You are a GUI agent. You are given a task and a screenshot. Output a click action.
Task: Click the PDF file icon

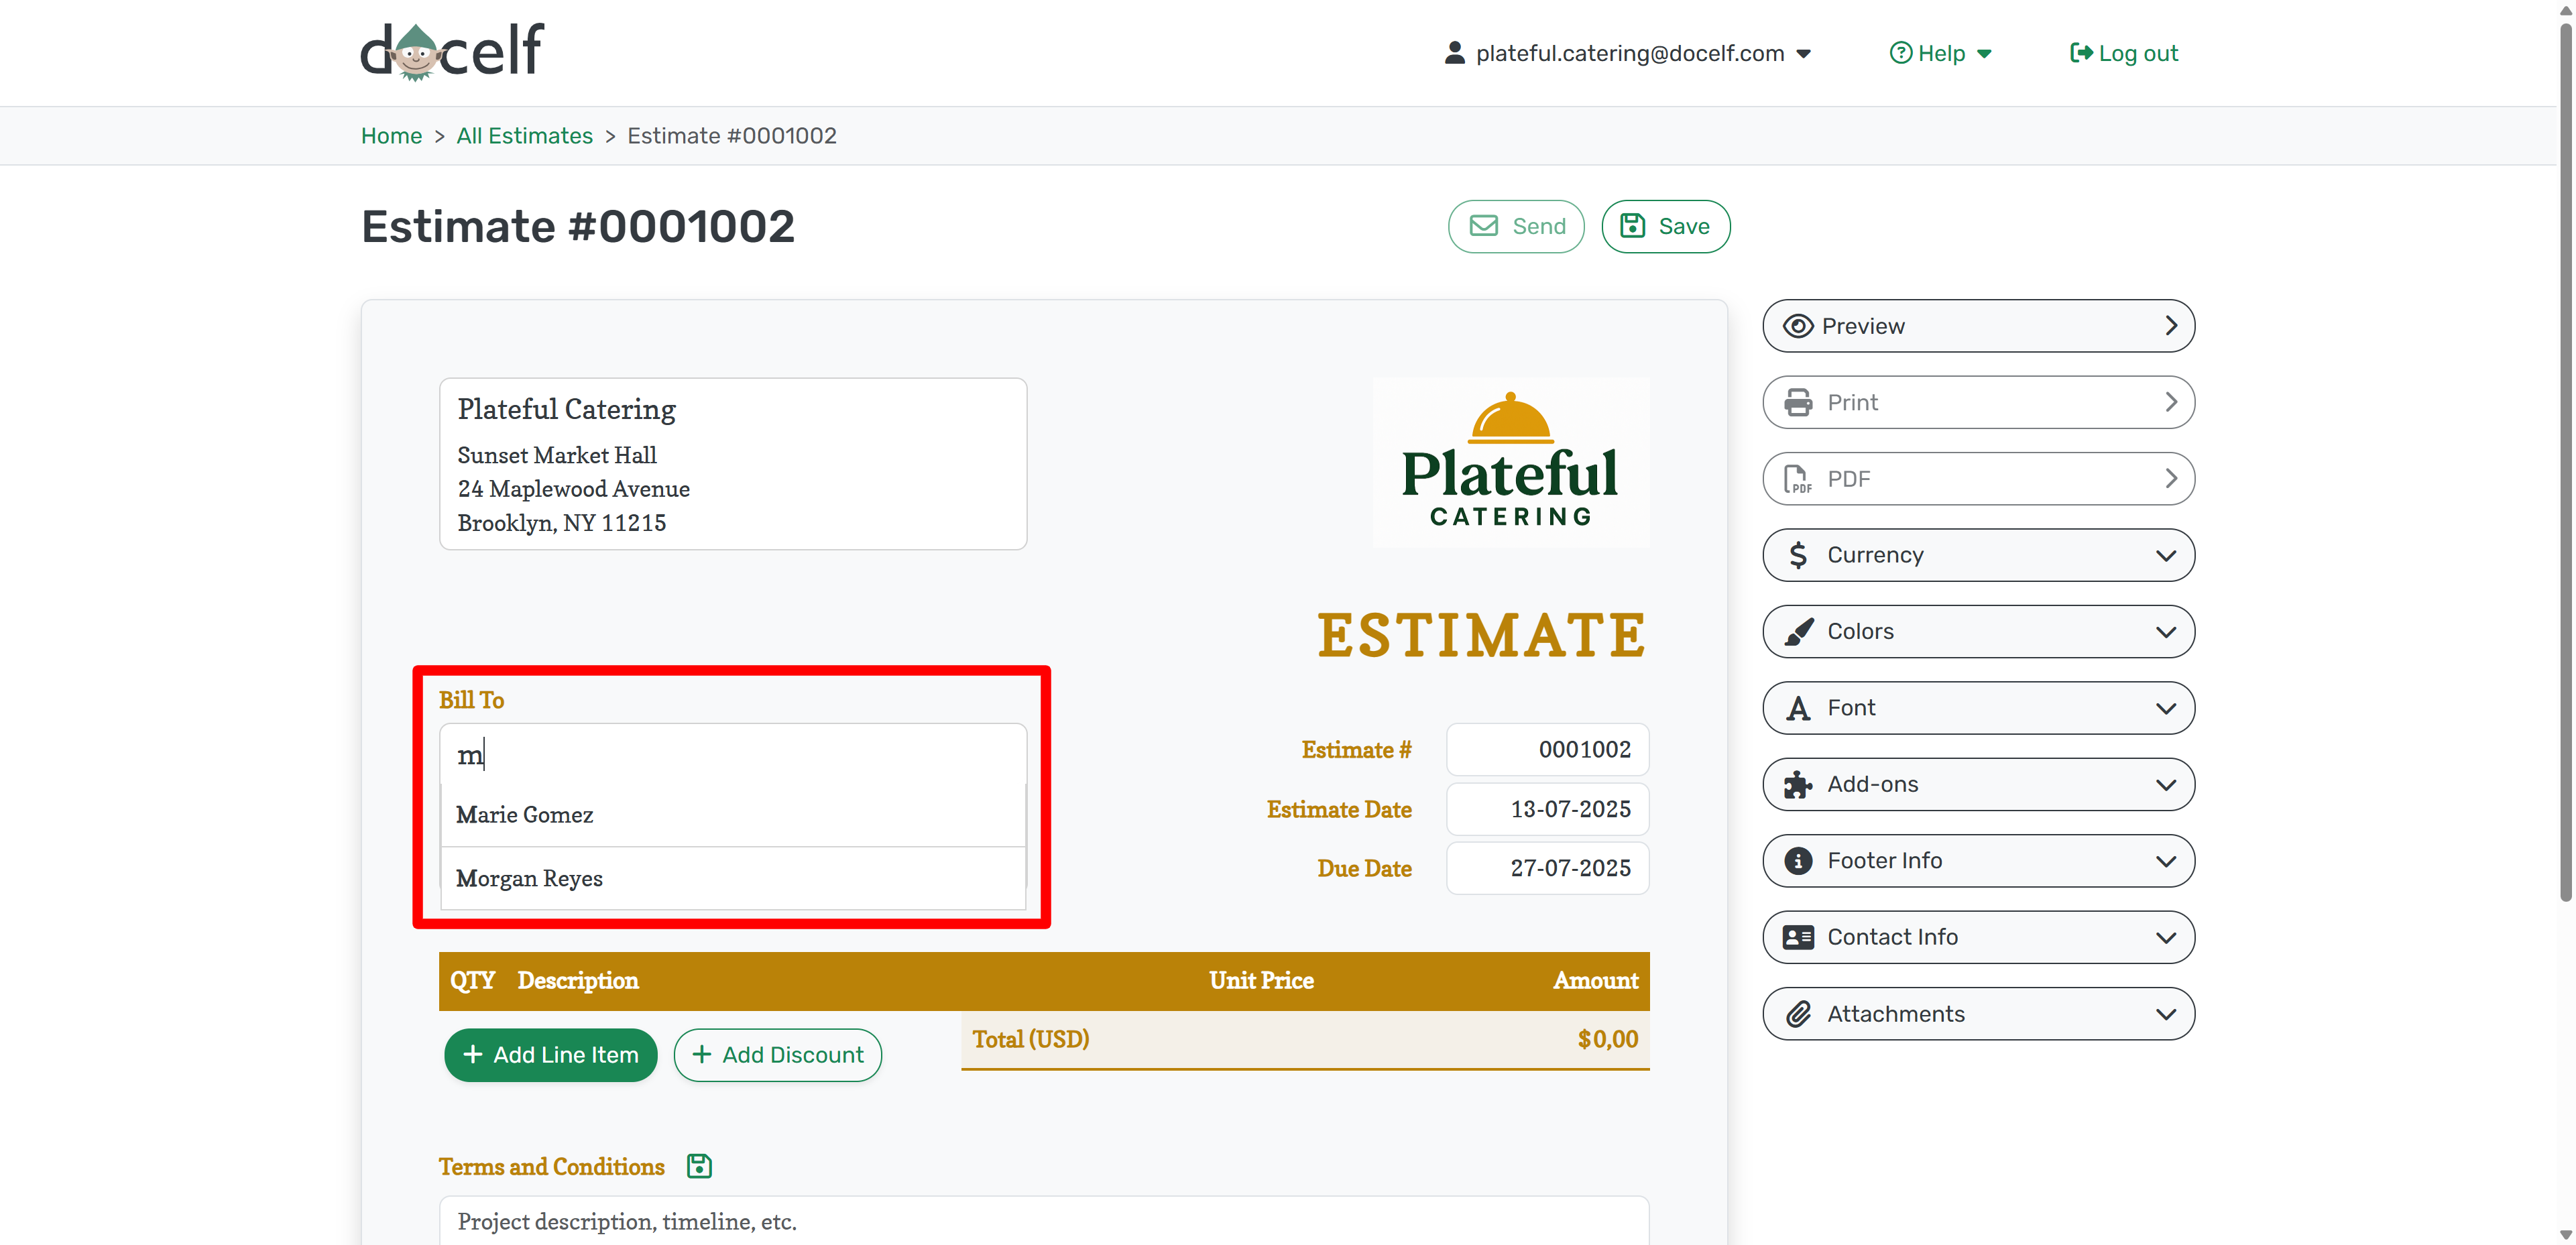tap(1797, 479)
